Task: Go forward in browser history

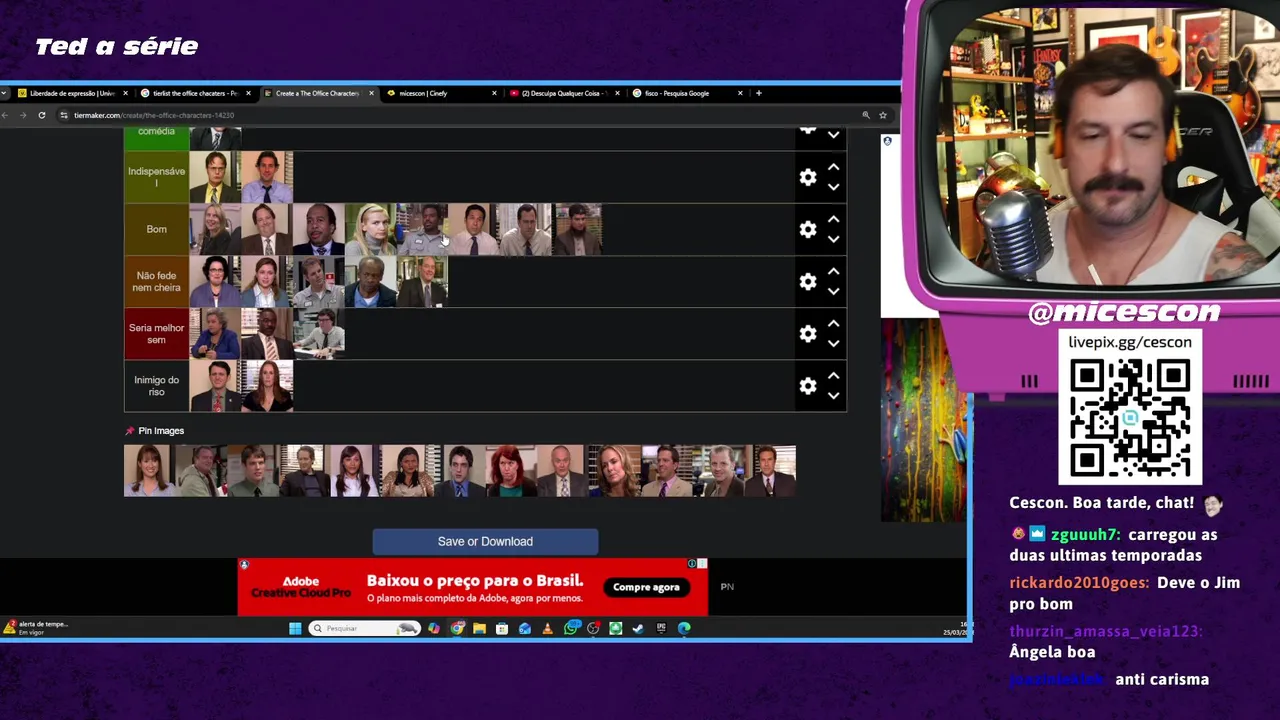Action: pyautogui.click(x=23, y=115)
